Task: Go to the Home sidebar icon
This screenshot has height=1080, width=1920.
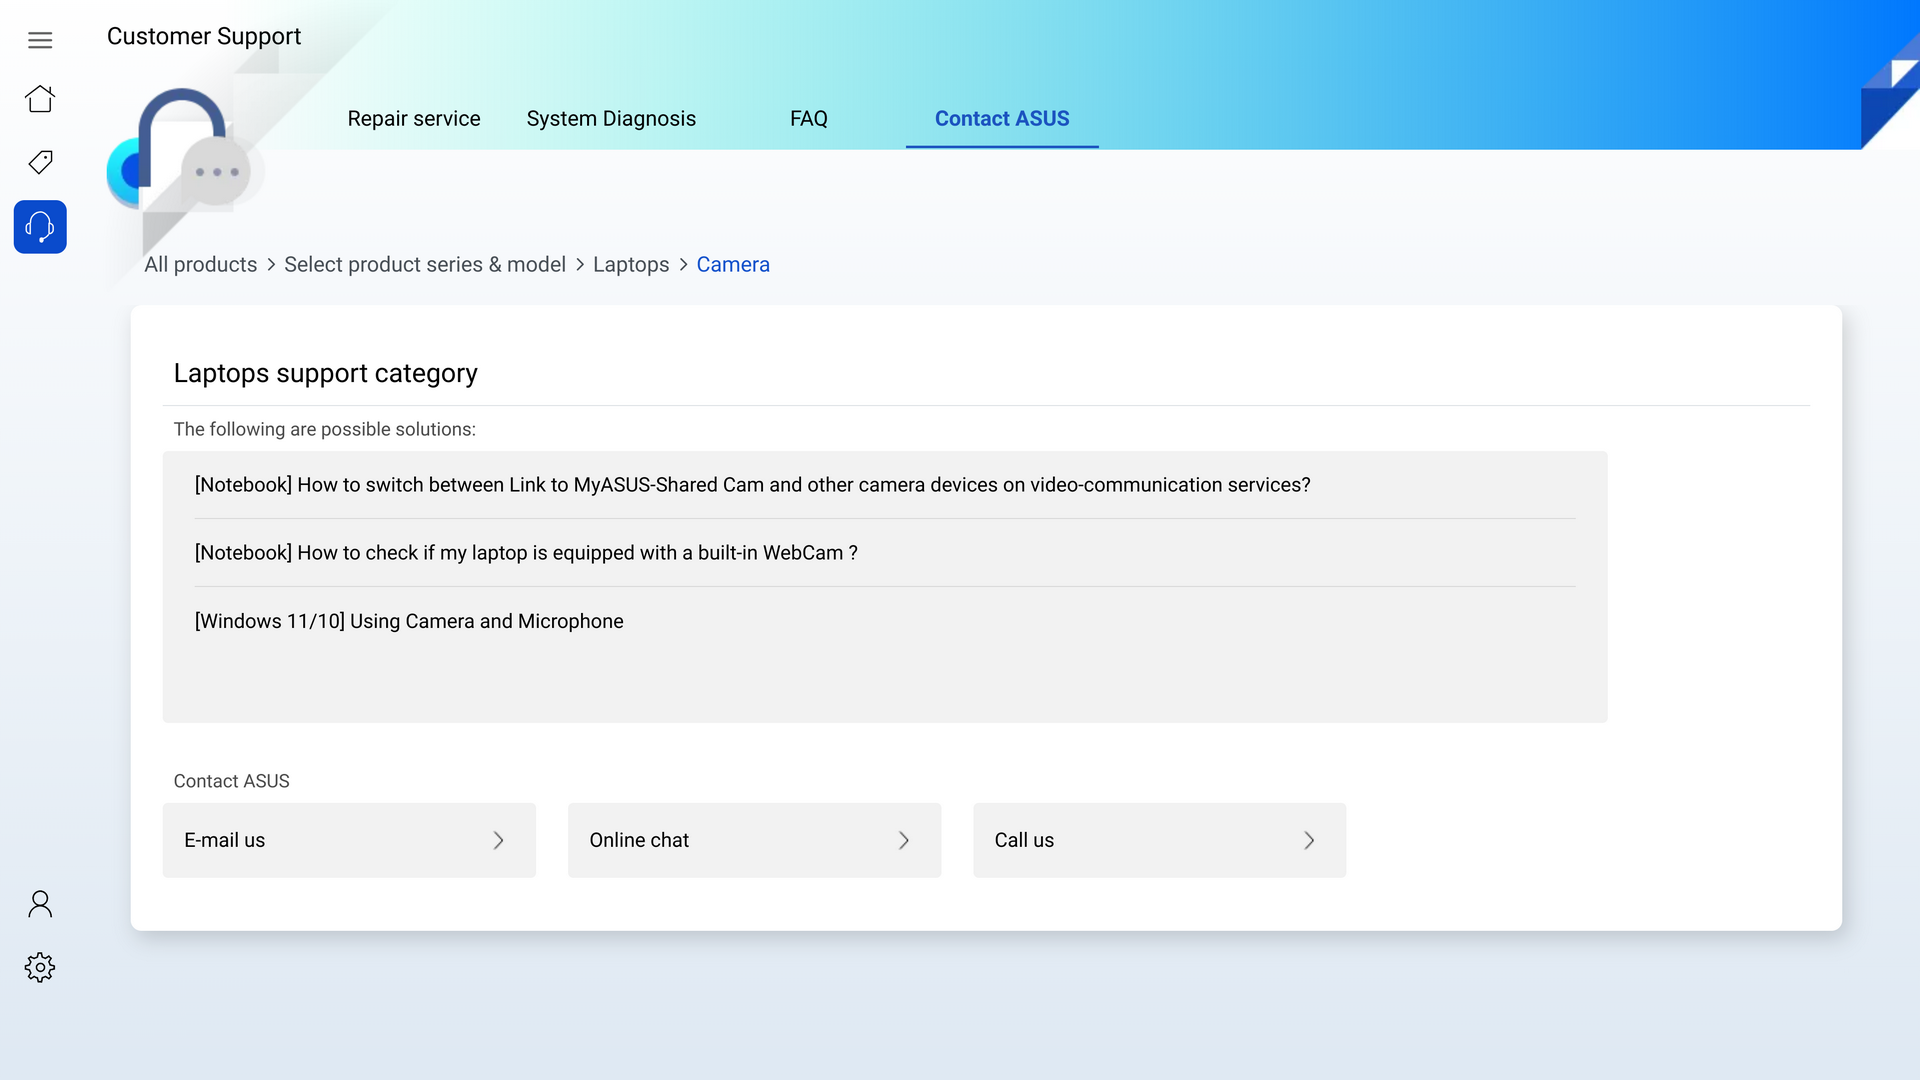Action: click(40, 99)
